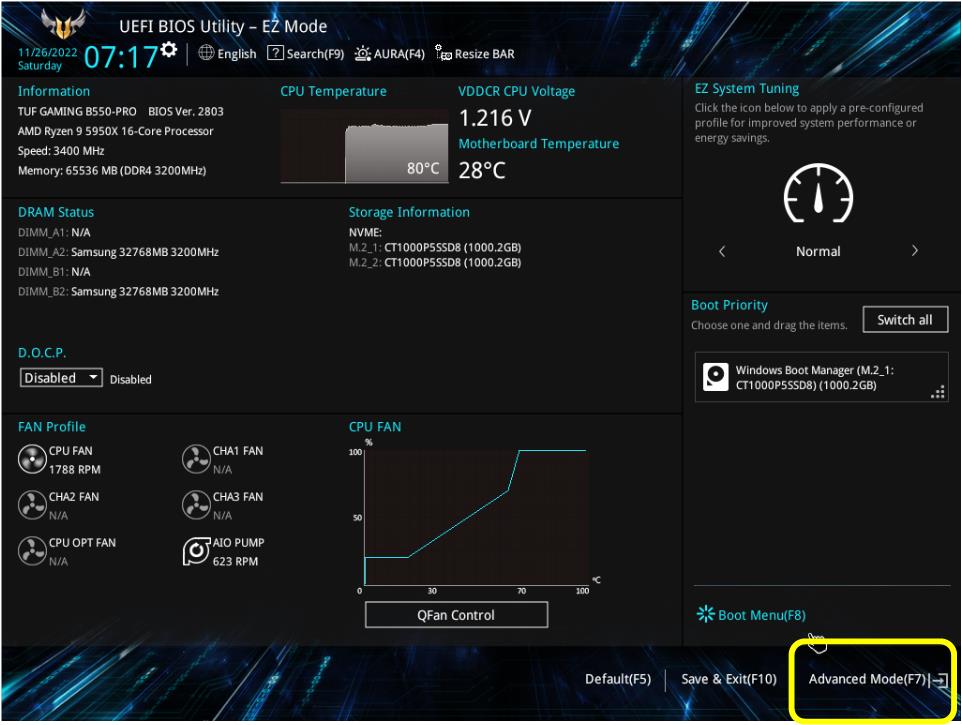The height and width of the screenshot is (725, 962).
Task: Click the Boot Menu star icon
Action: [706, 614]
